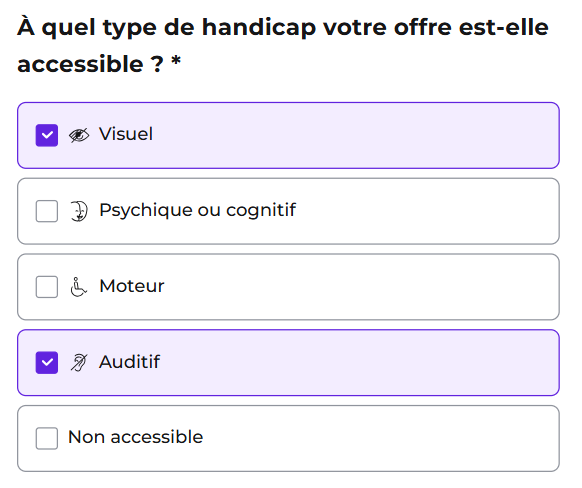Click blank area of the Auditif option card
Viewport: 582px width, 488px height.
point(356,363)
